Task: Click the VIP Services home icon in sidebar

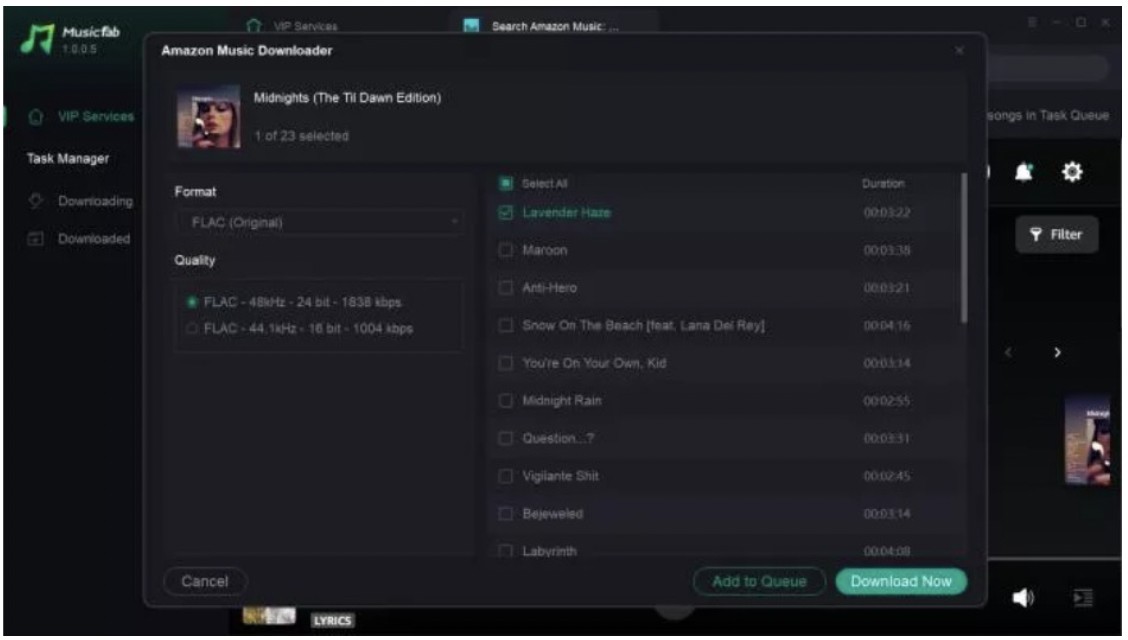Action: 35,116
